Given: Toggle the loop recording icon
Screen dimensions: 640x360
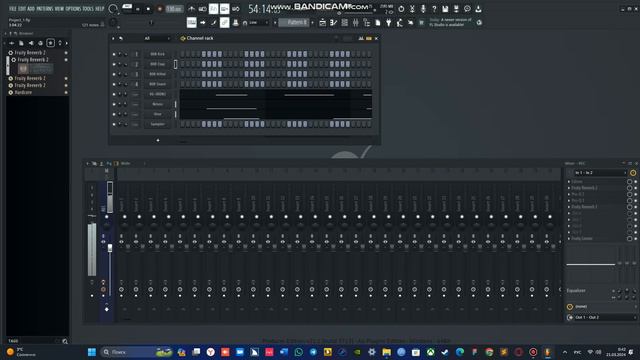Looking at the screenshot, I should point(236,9).
